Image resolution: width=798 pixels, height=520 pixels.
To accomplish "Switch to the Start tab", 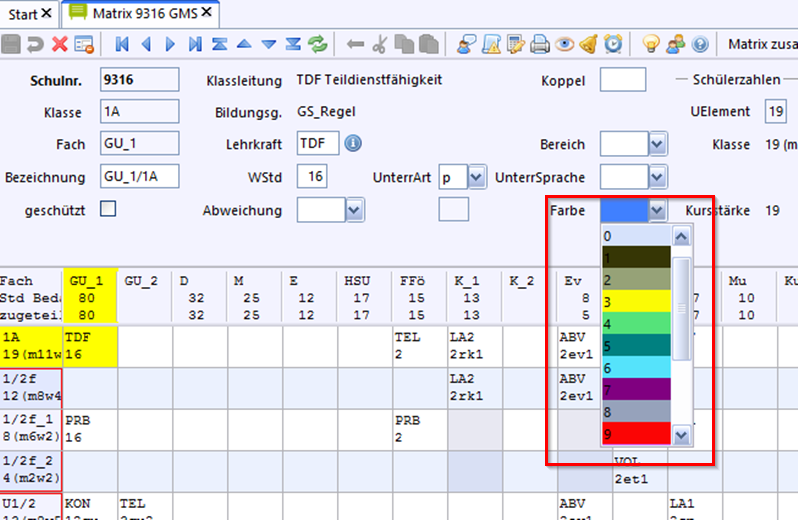I will point(22,14).
